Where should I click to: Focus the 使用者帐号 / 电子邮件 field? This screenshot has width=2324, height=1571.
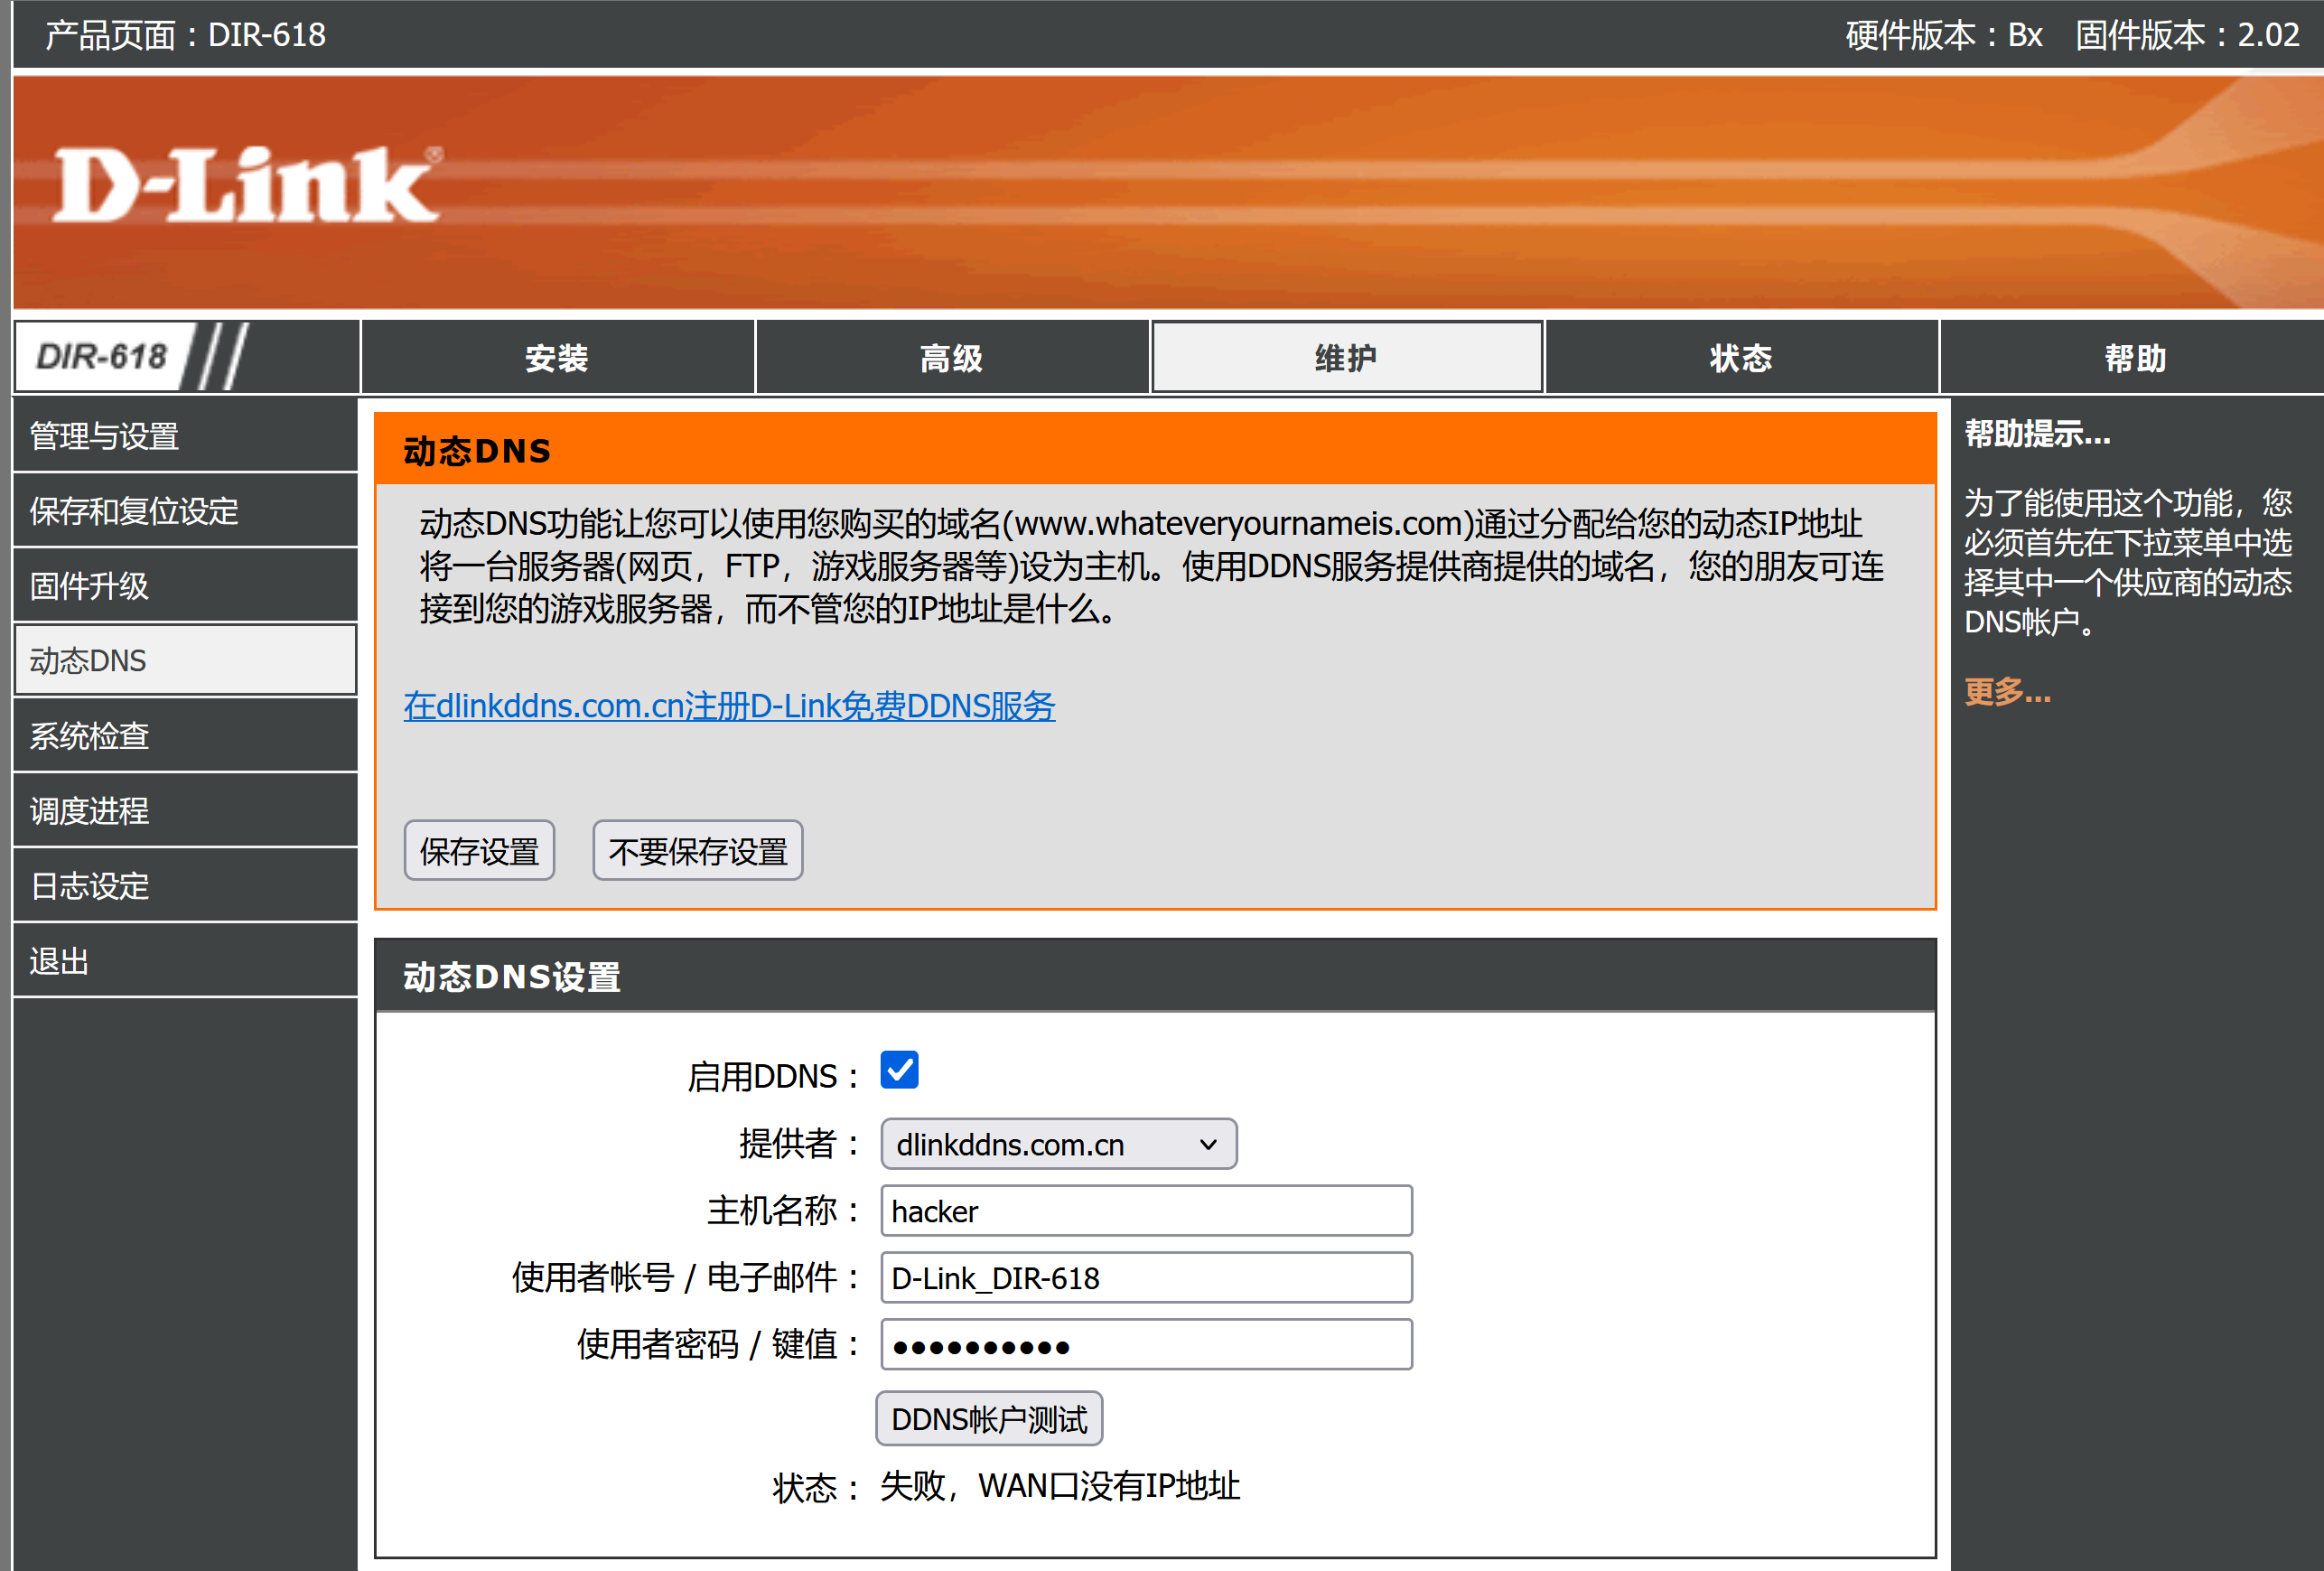coord(1146,1278)
